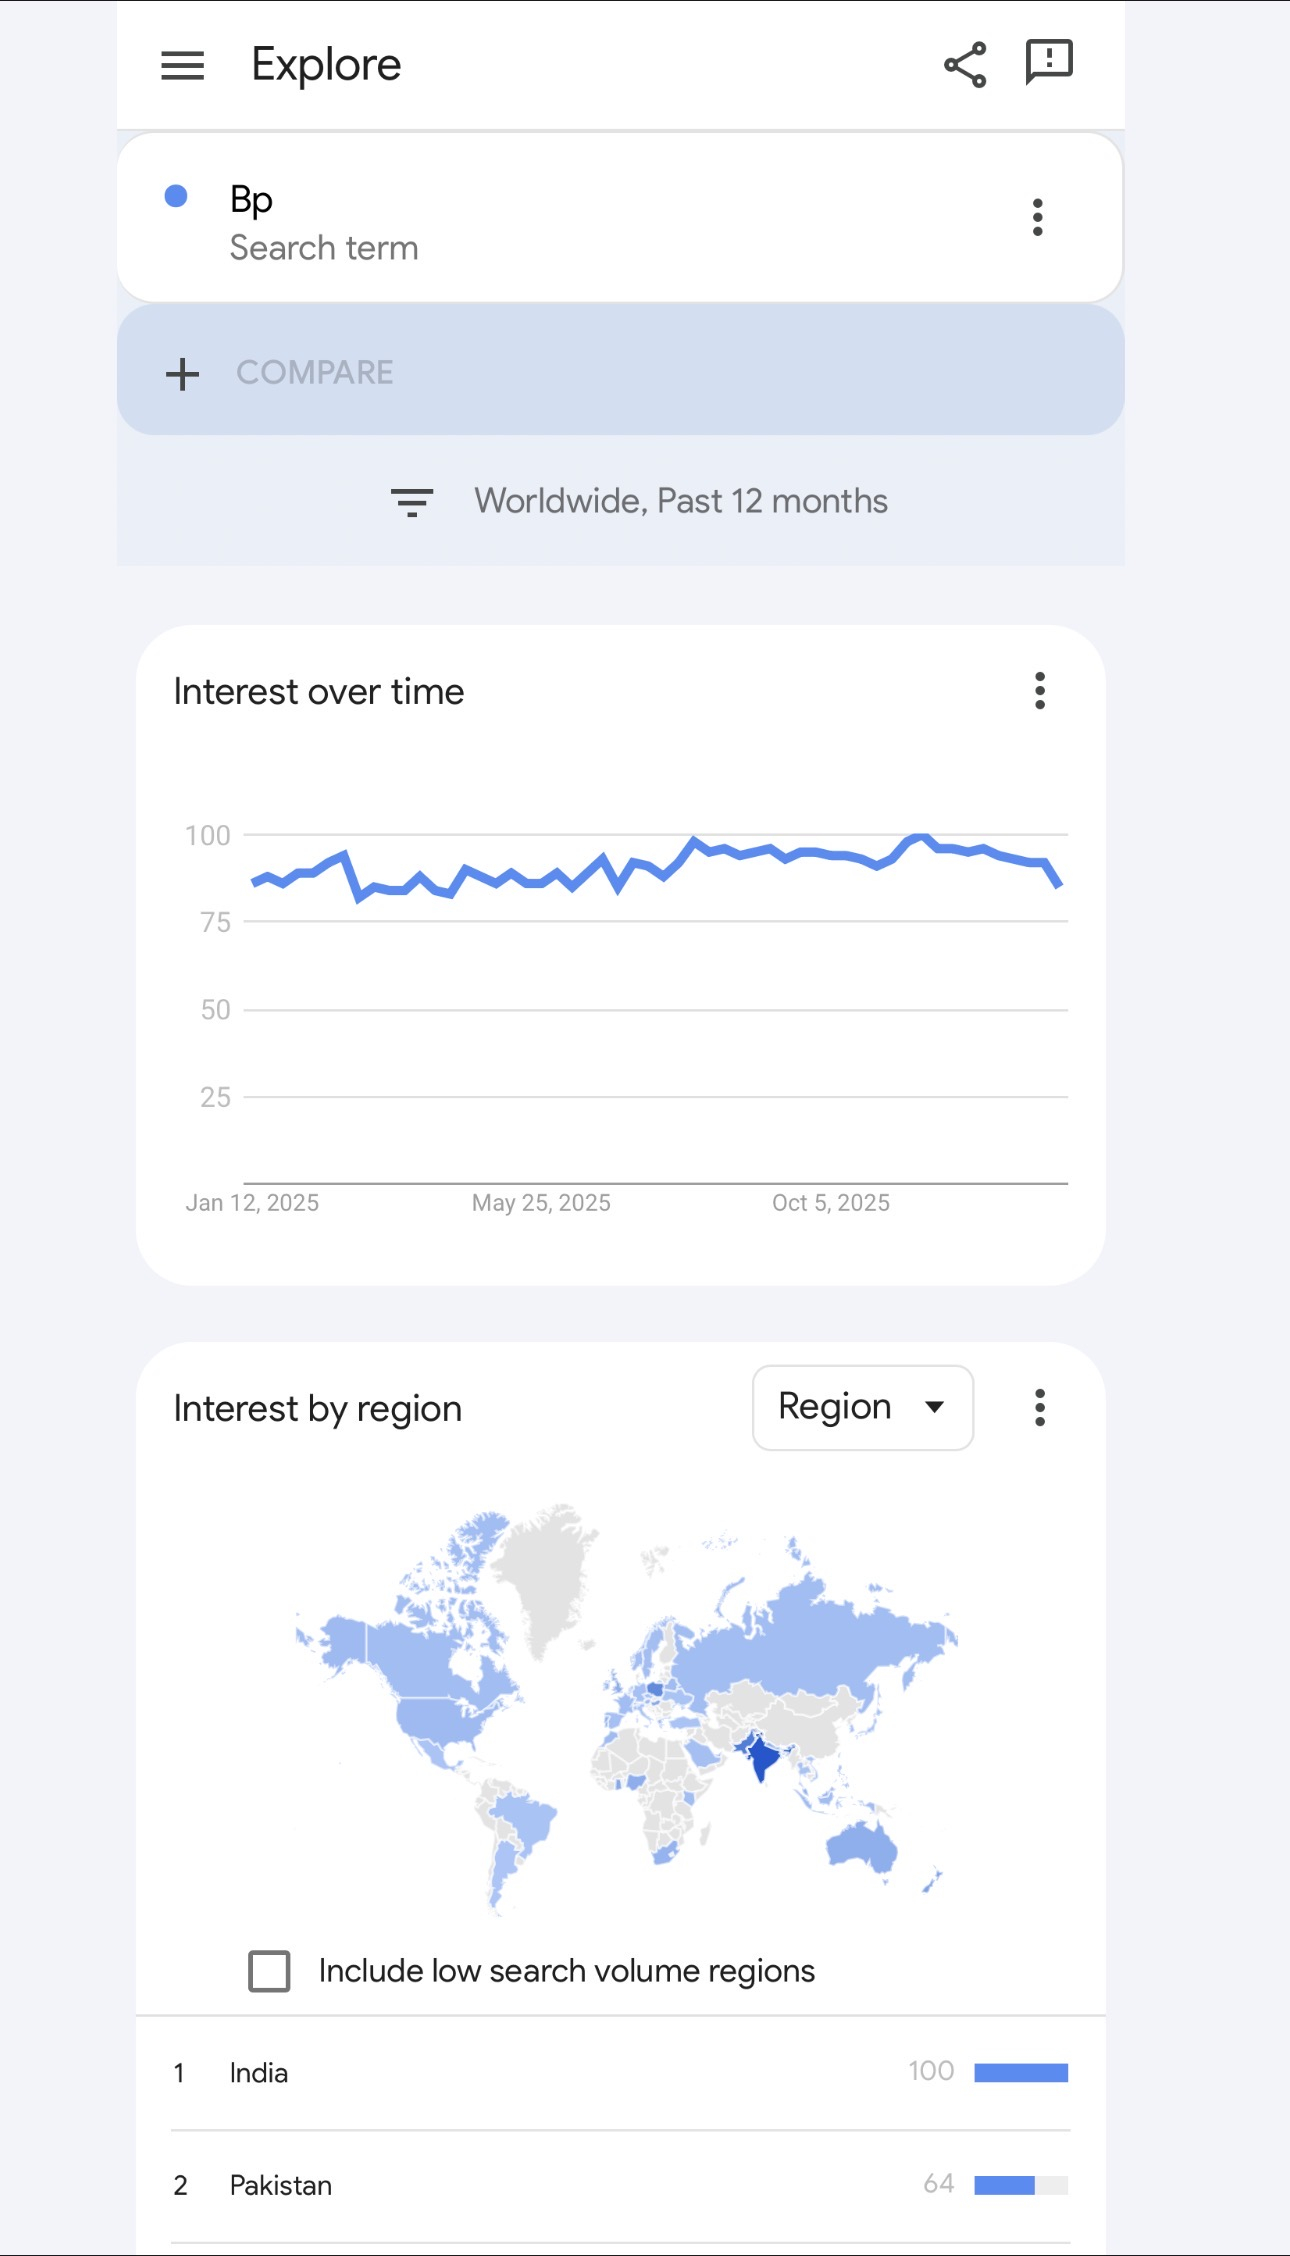1290x2256 pixels.
Task: Click the COMPARE button
Action: (x=314, y=373)
